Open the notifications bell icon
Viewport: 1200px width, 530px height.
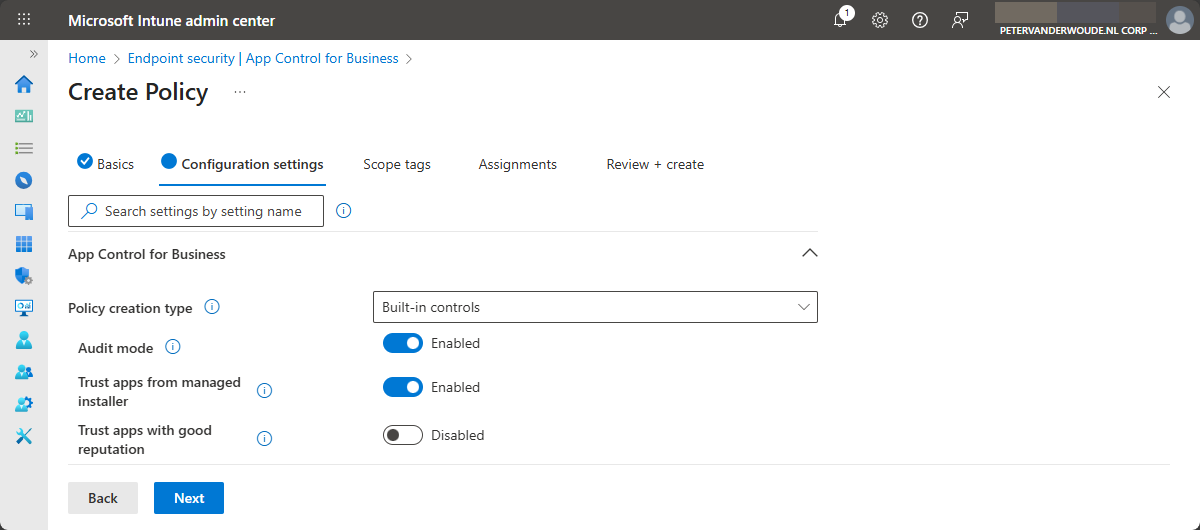[841, 20]
